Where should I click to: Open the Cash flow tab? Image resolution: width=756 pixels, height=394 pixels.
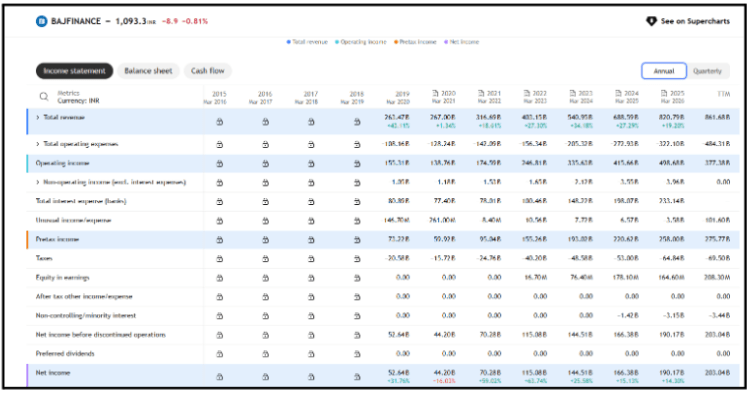click(207, 71)
